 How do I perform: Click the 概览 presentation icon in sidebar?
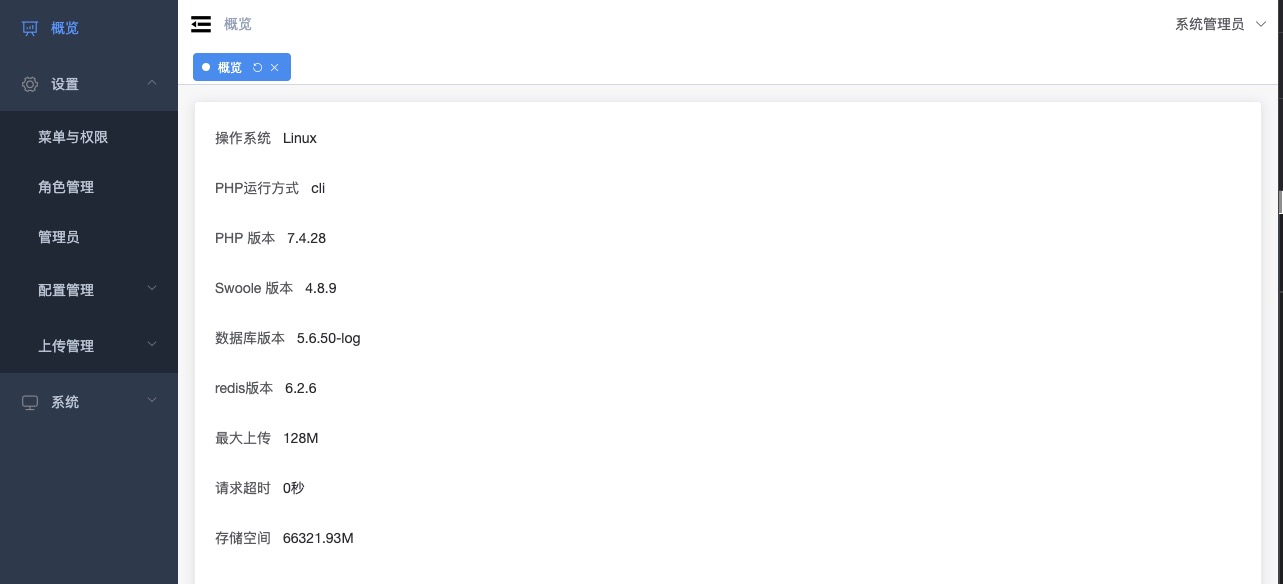[30, 28]
